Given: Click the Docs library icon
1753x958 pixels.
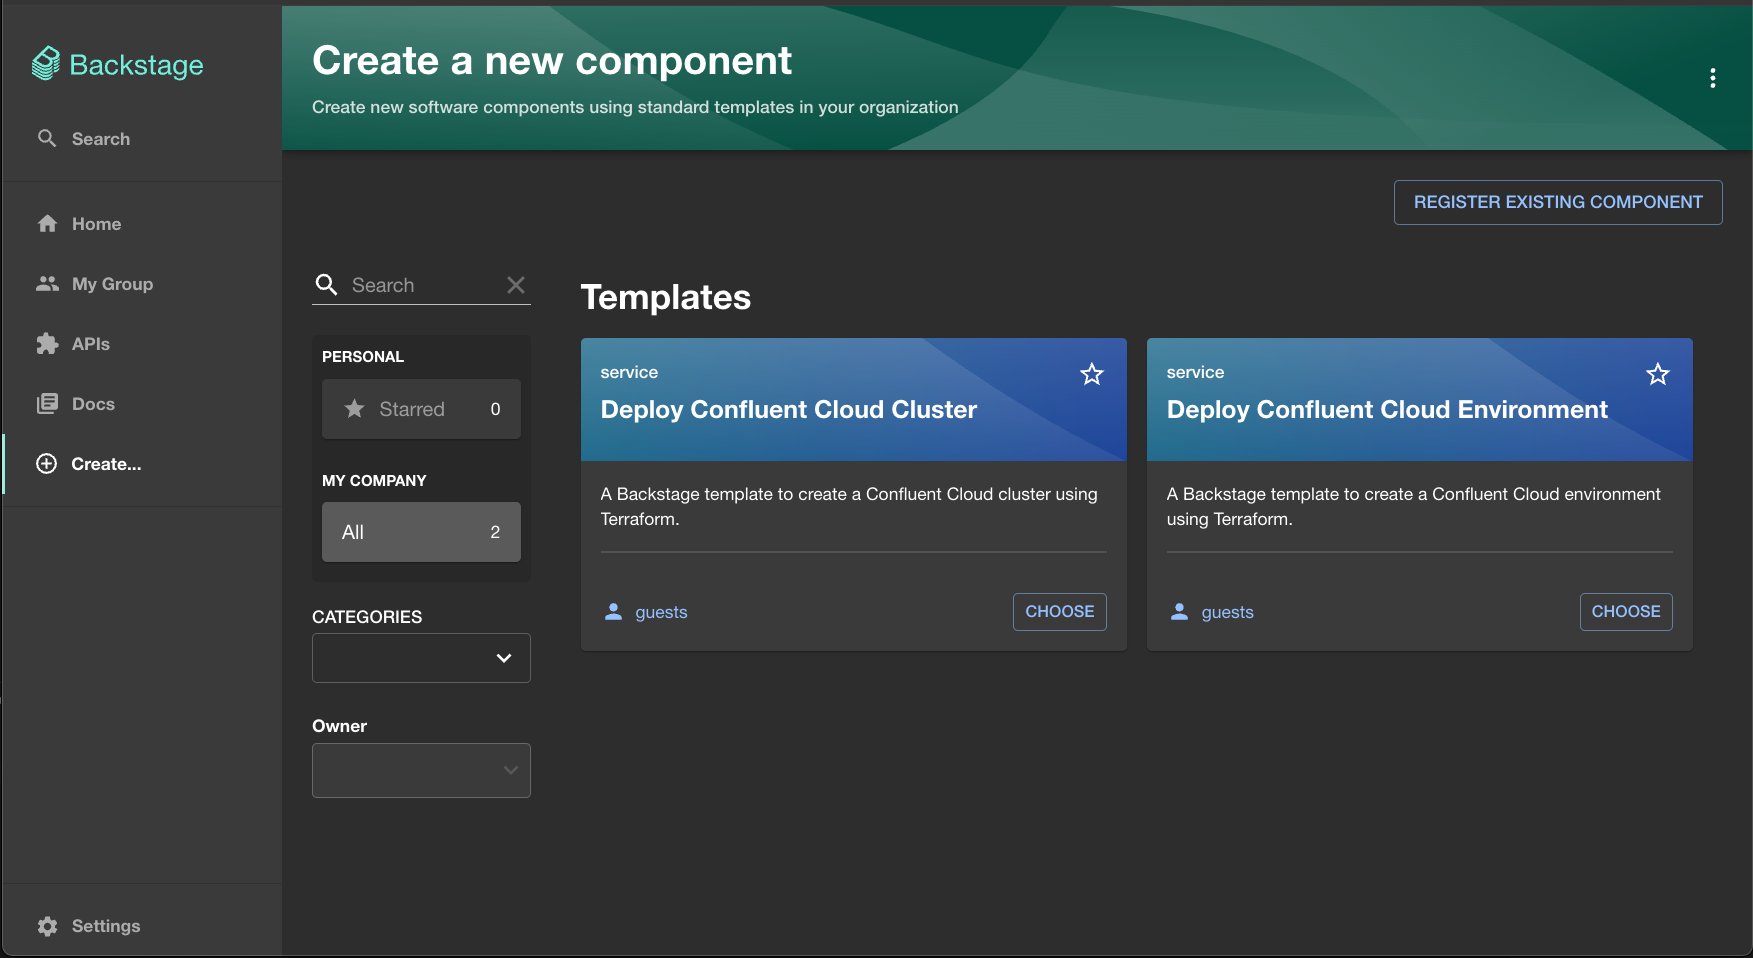Looking at the screenshot, I should pos(47,404).
